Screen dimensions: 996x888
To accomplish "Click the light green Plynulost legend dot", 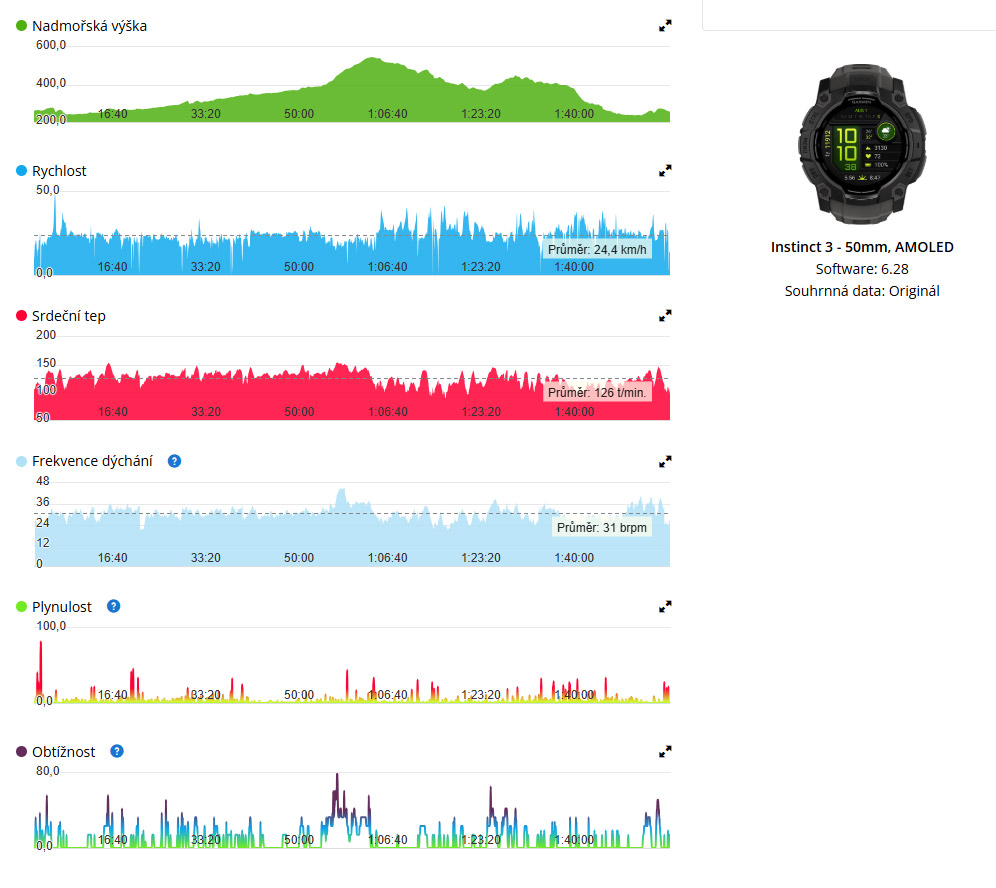I will coord(22,606).
